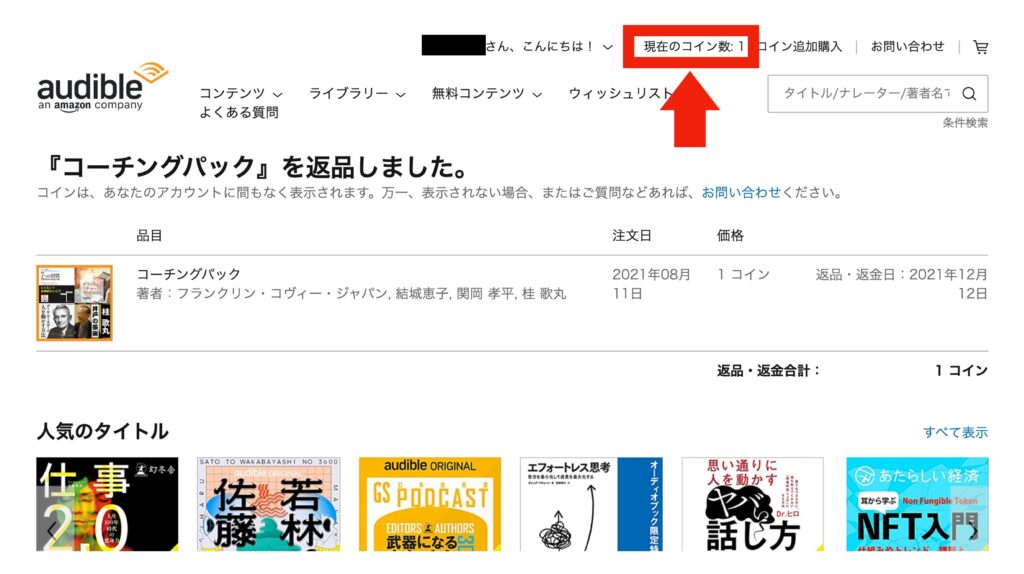The height and width of the screenshot is (574, 1024).
Task: Open the コーチングパック cover thumbnail
Action: (x=74, y=303)
